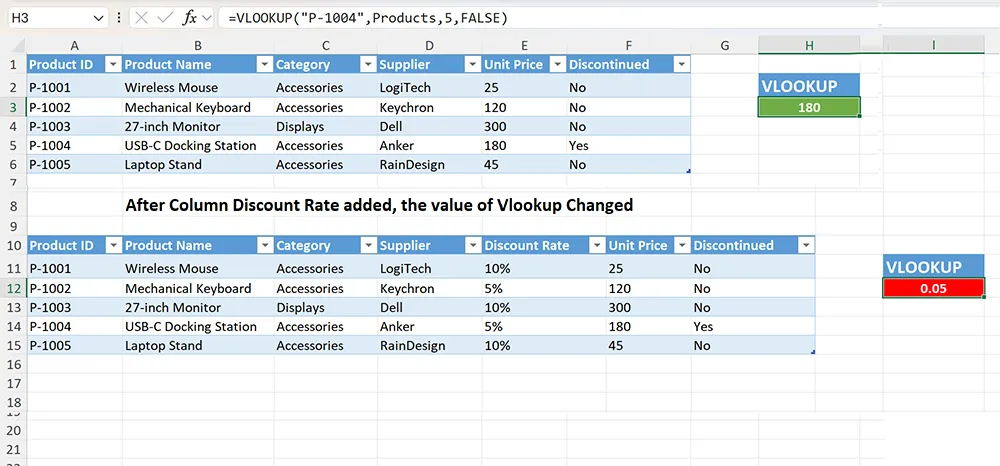Open Insert Function via fx icon
The width and height of the screenshot is (1000, 466).
point(190,18)
